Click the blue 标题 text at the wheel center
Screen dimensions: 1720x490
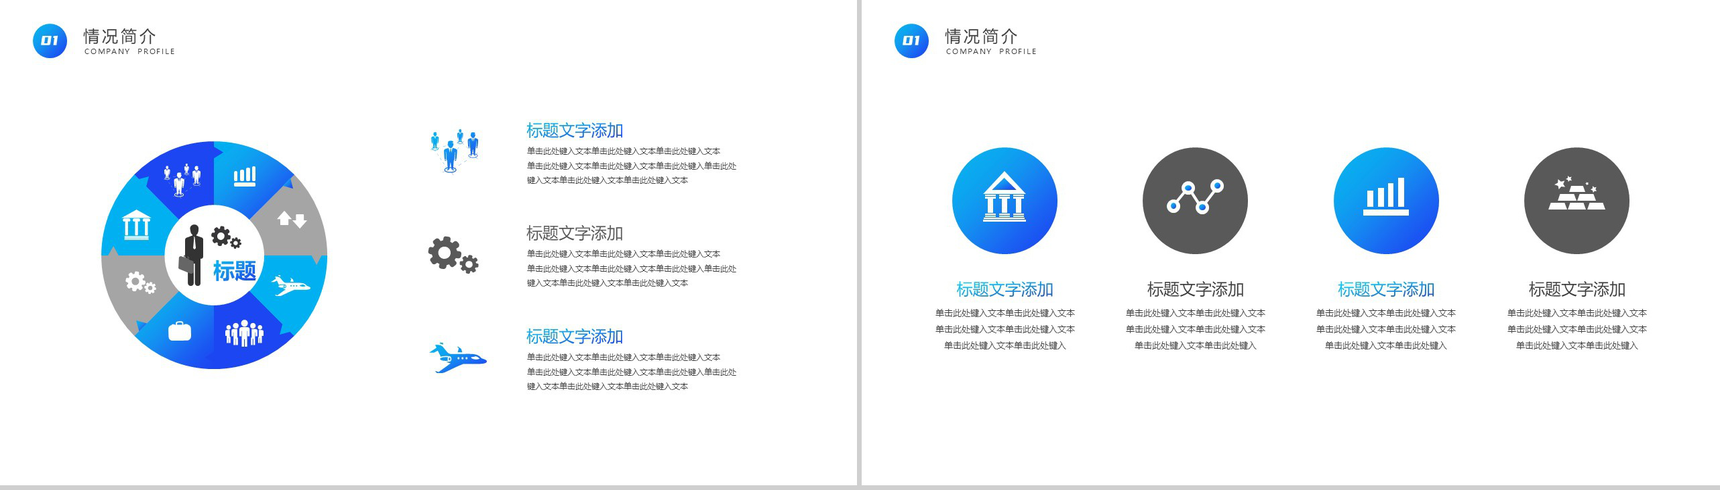pyautogui.click(x=234, y=271)
